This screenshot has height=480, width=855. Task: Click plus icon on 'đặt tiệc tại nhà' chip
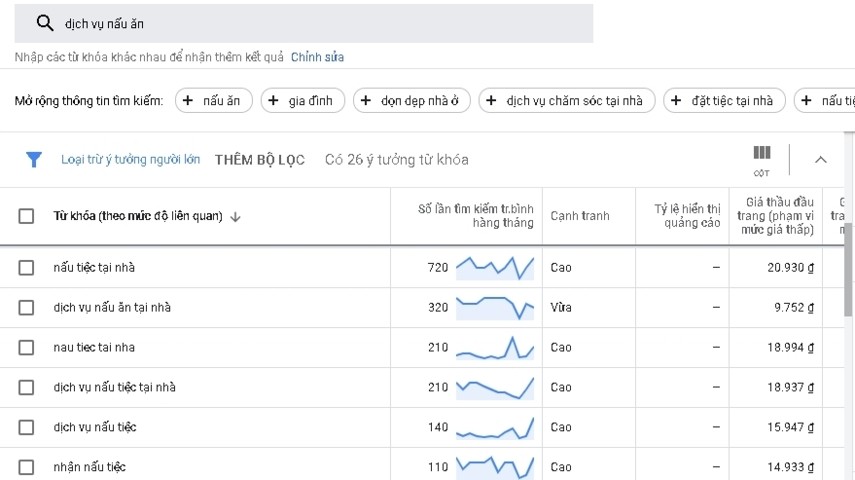pos(677,101)
